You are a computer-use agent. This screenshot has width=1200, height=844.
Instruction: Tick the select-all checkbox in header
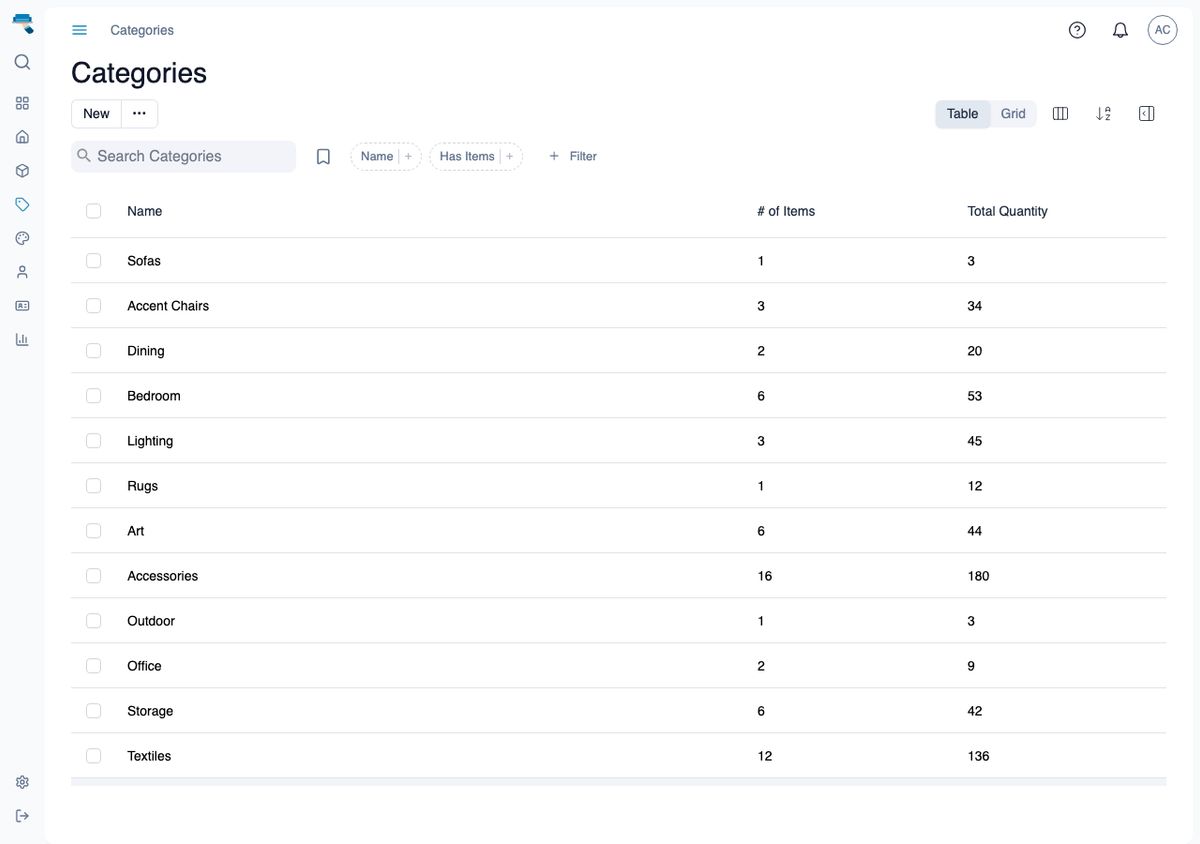click(x=93, y=211)
